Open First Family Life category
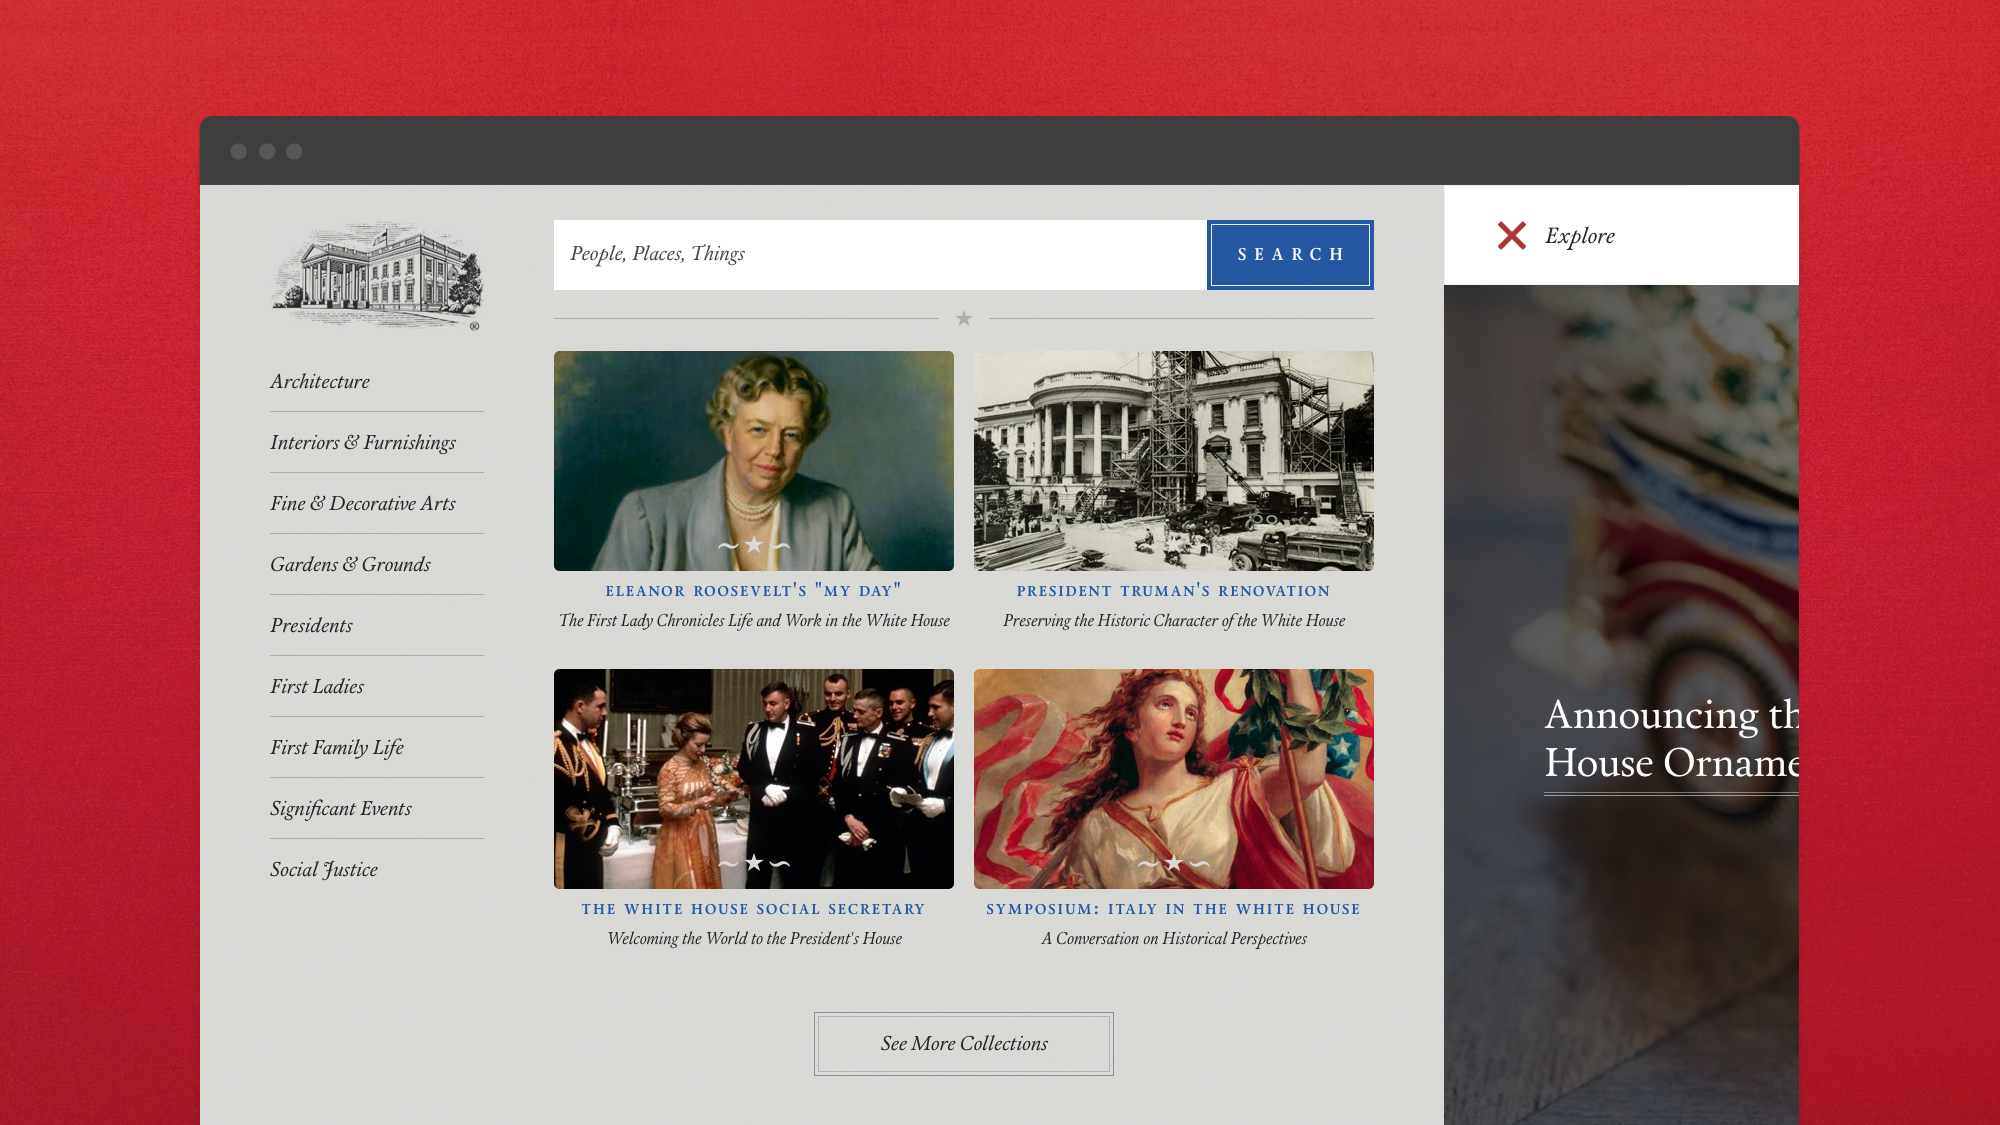Viewport: 2000px width, 1125px height. tap(337, 748)
